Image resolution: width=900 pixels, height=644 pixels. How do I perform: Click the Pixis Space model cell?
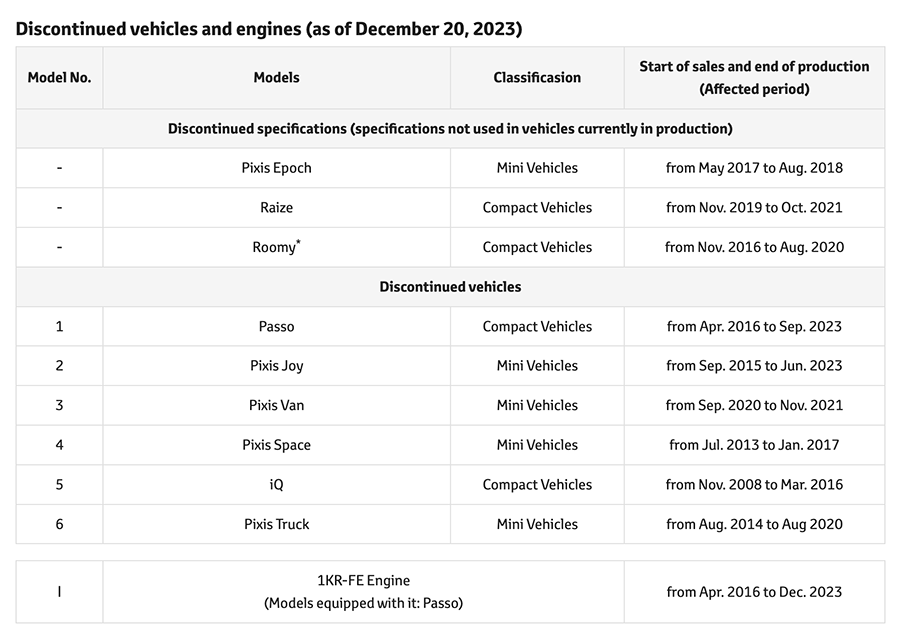[276, 445]
